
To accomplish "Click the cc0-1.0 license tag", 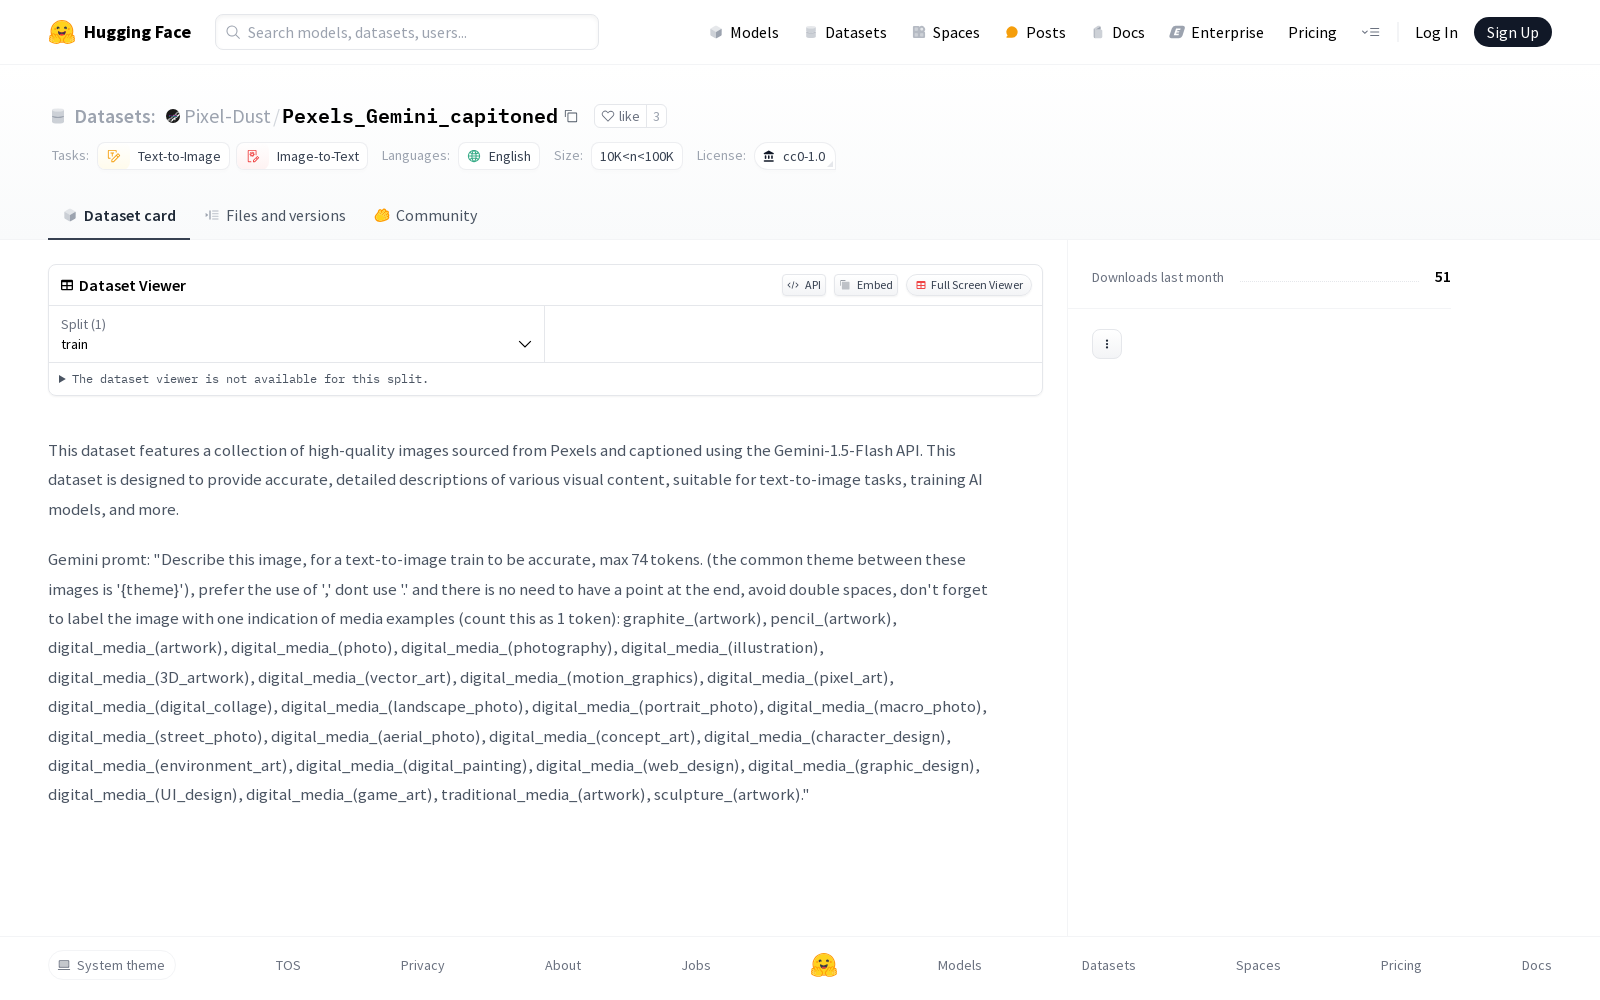I will 795,156.
